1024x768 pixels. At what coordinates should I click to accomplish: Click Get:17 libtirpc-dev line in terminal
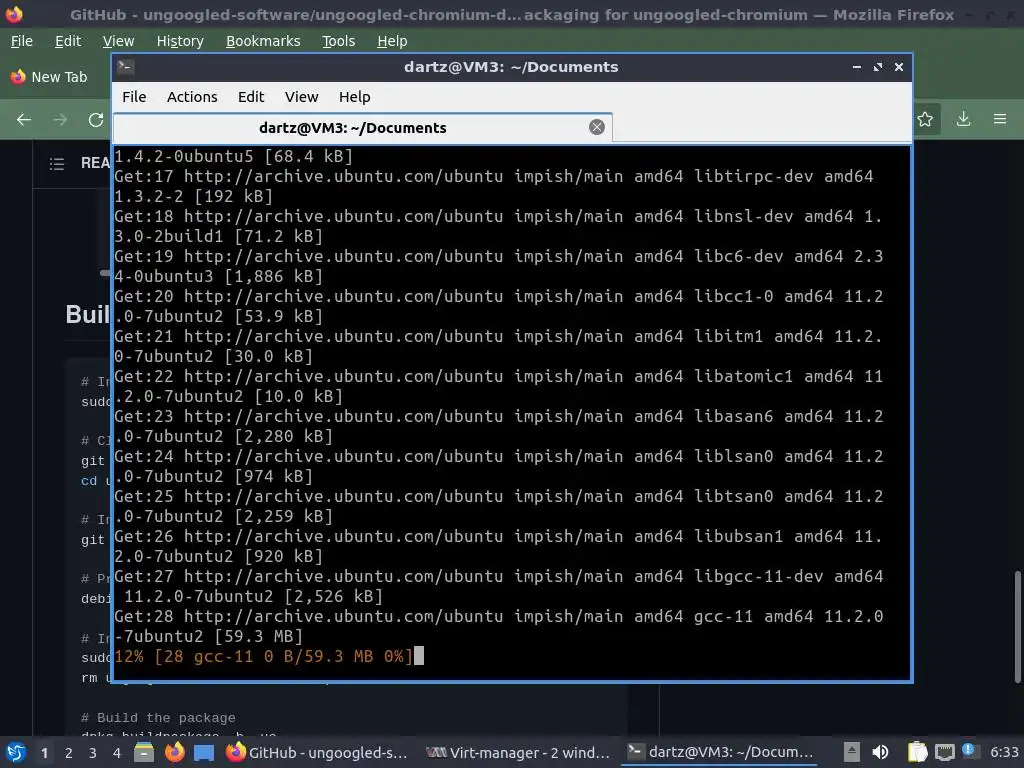coord(494,186)
